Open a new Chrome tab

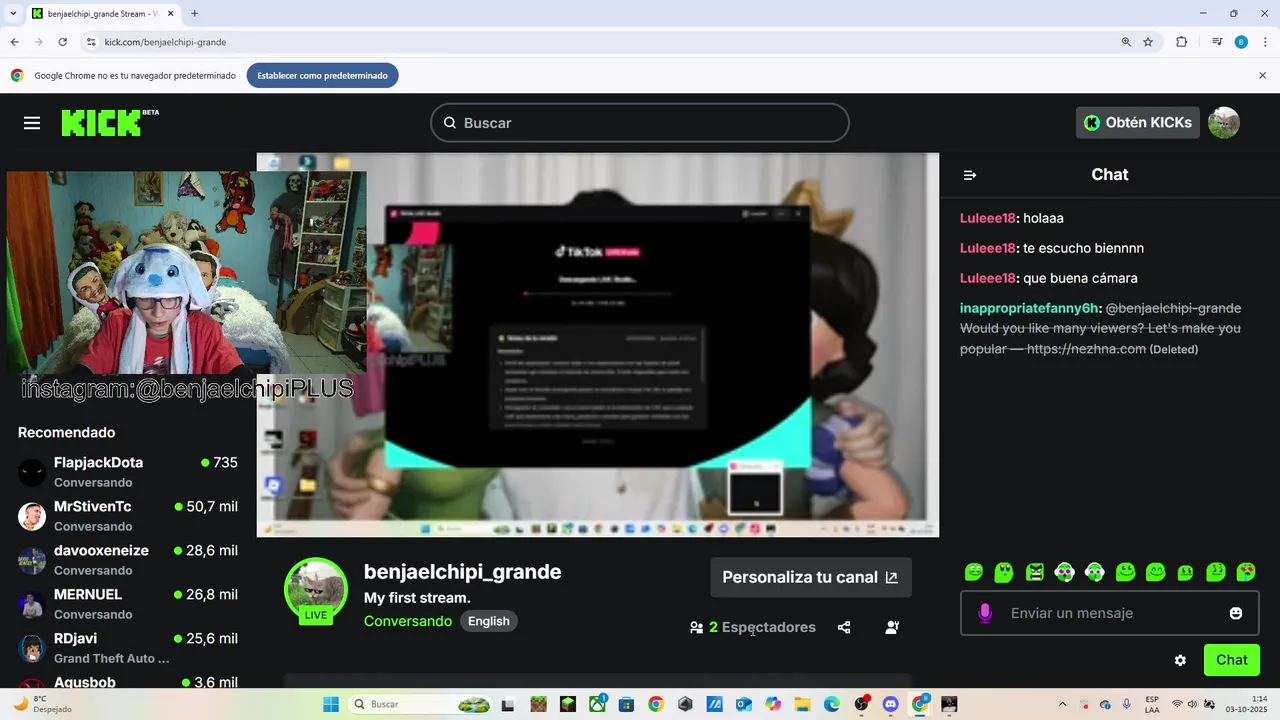point(194,14)
